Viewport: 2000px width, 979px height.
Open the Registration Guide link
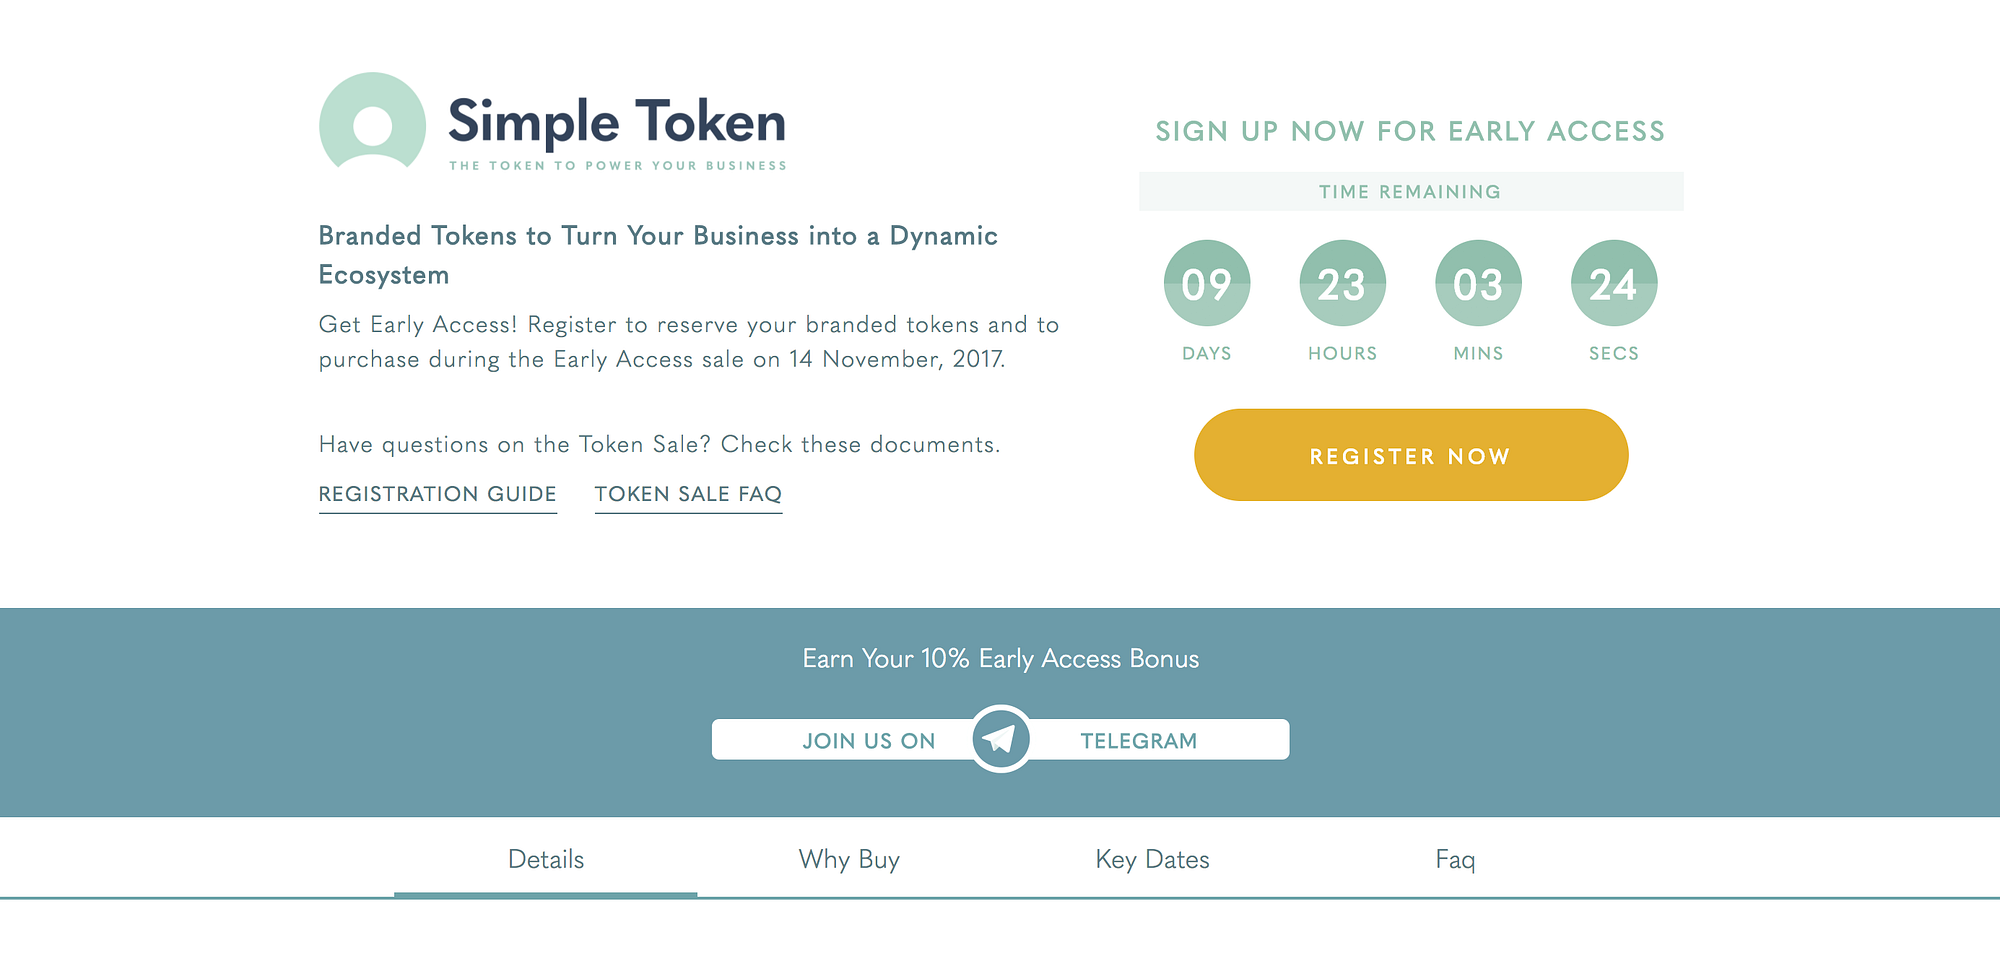click(437, 494)
